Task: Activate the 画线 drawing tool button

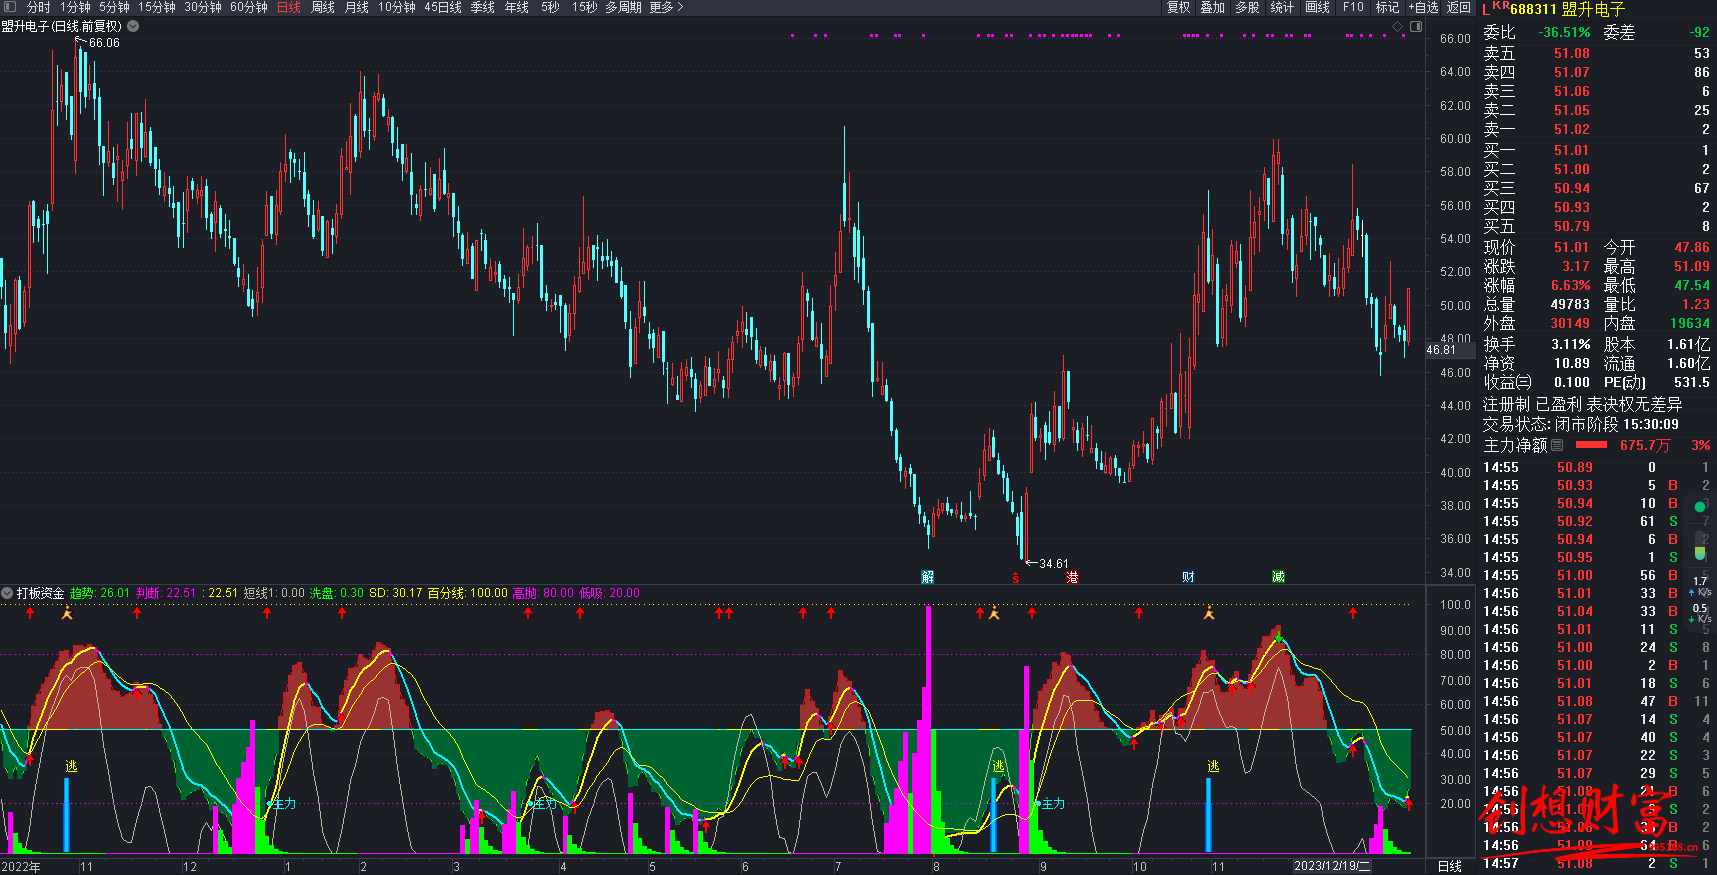Action: pyautogui.click(x=1318, y=7)
